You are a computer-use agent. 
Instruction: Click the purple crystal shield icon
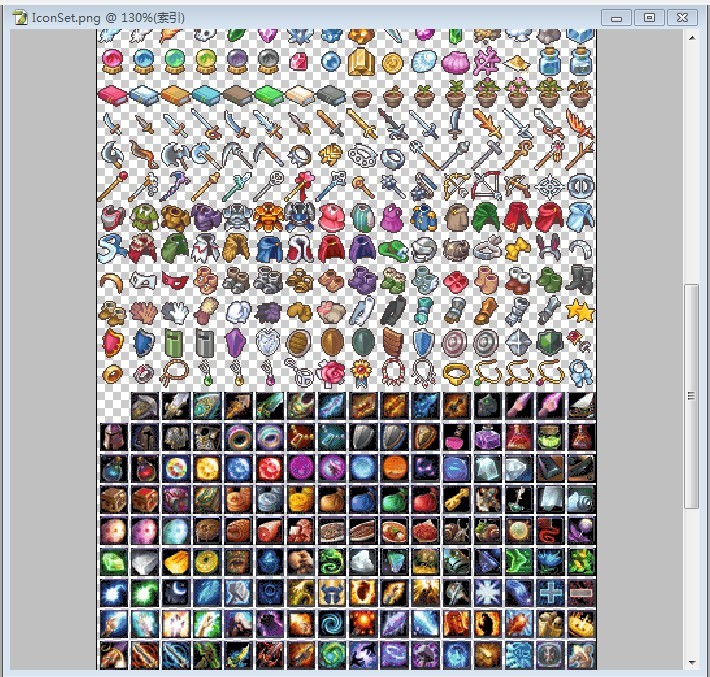click(236, 343)
